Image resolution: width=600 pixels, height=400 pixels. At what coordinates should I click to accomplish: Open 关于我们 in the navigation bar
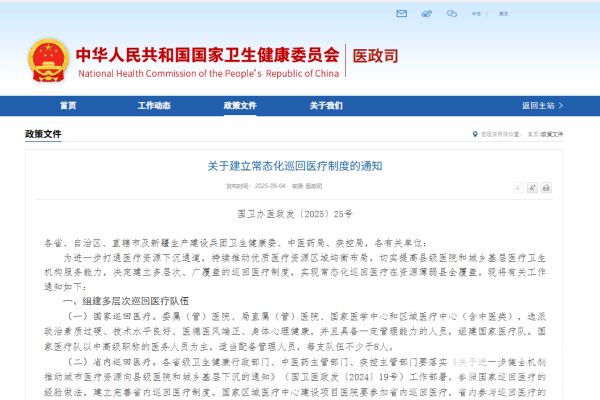coord(326,105)
